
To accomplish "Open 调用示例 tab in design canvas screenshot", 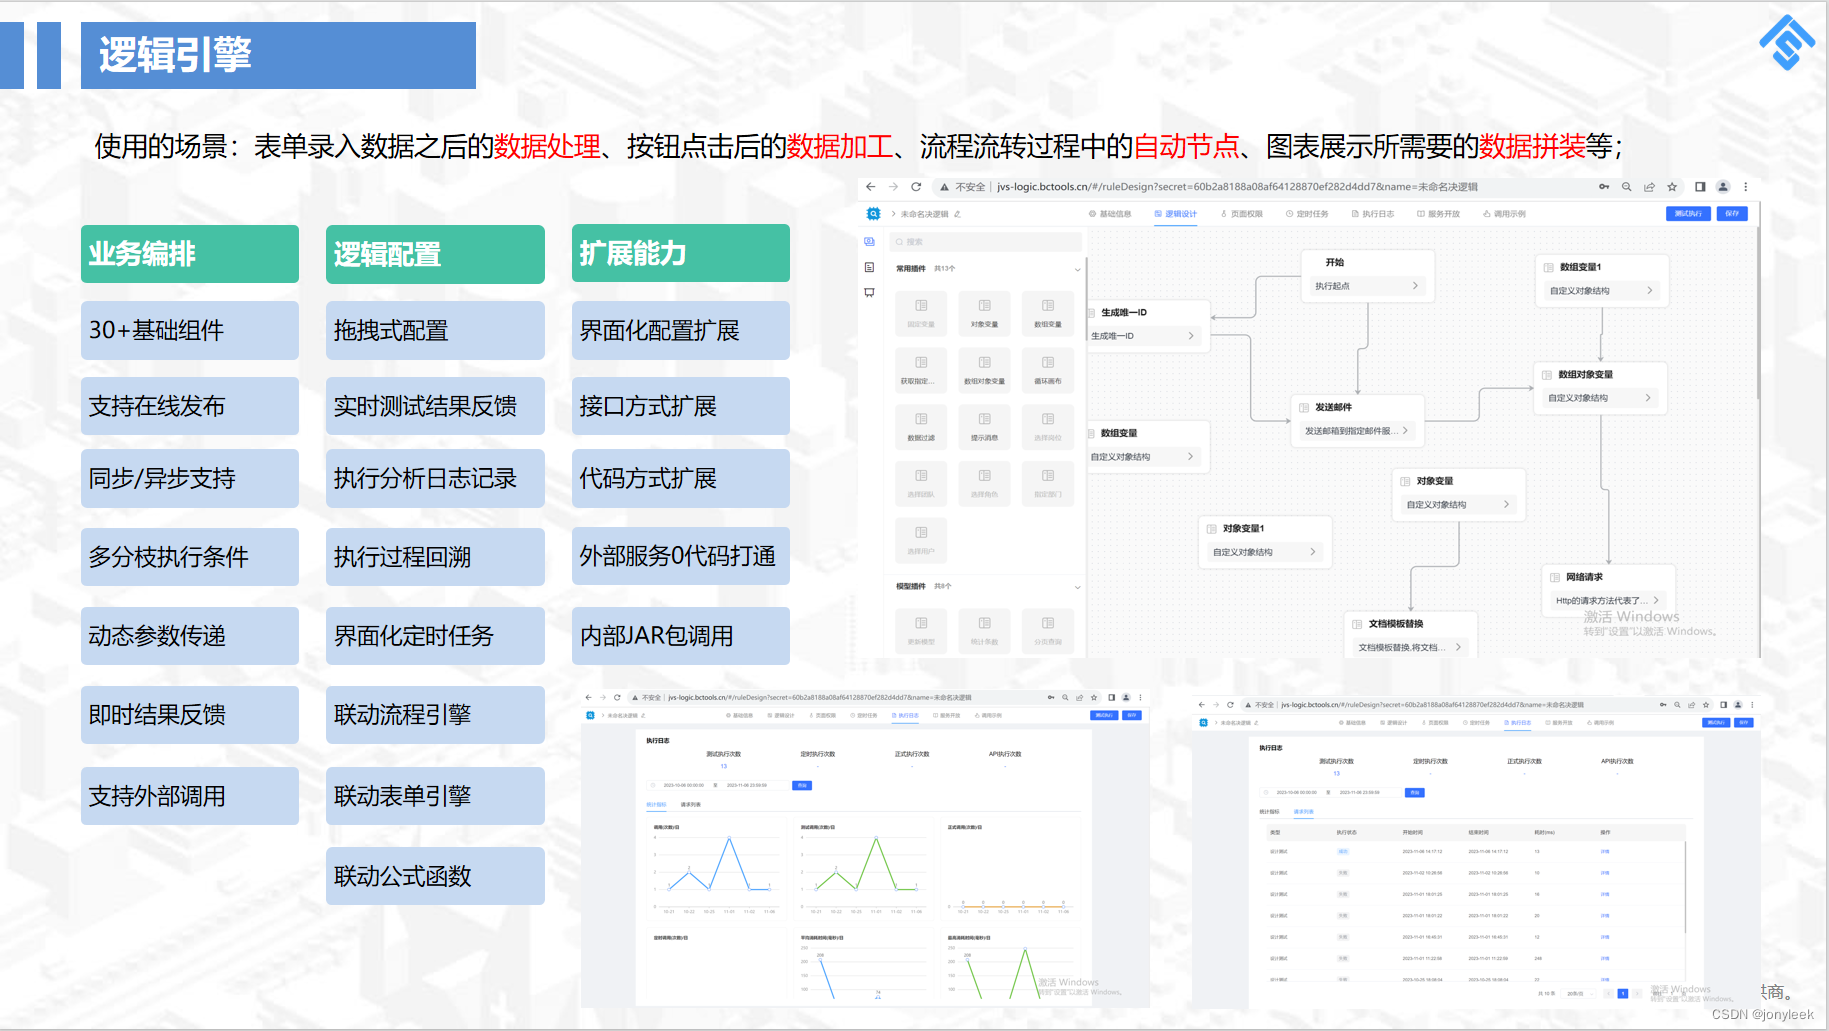I will (1504, 214).
